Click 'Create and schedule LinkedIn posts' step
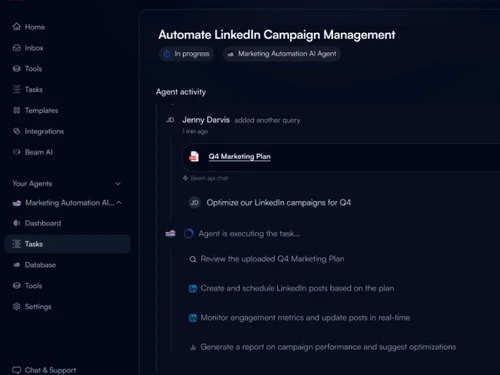The height and width of the screenshot is (375, 500). click(297, 288)
